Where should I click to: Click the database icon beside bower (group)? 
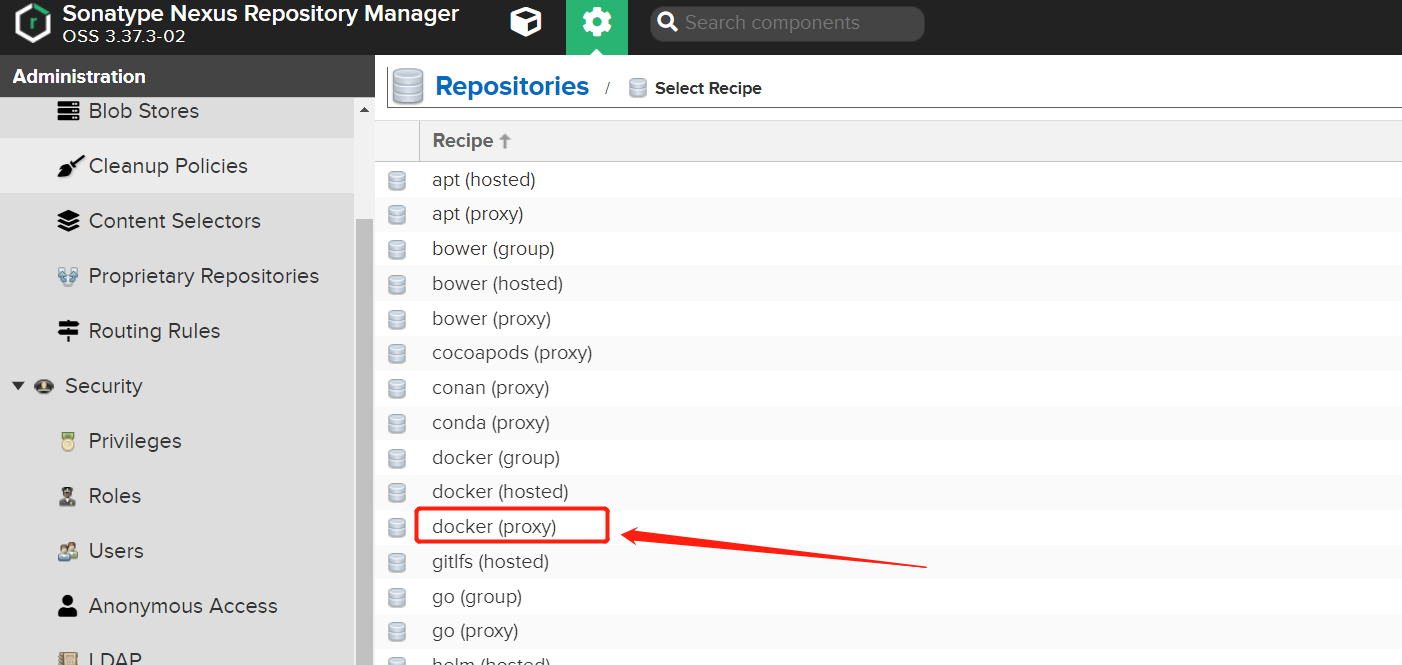click(x=397, y=249)
